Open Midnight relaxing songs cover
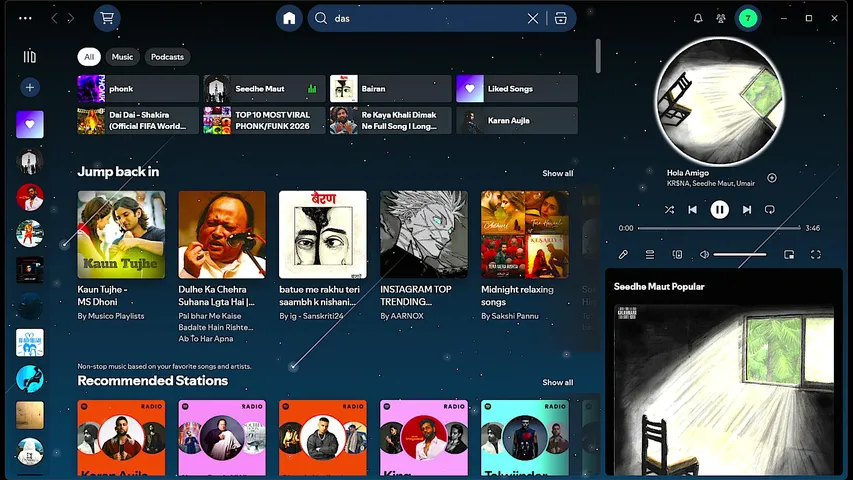This screenshot has height=480, width=853. coord(525,235)
